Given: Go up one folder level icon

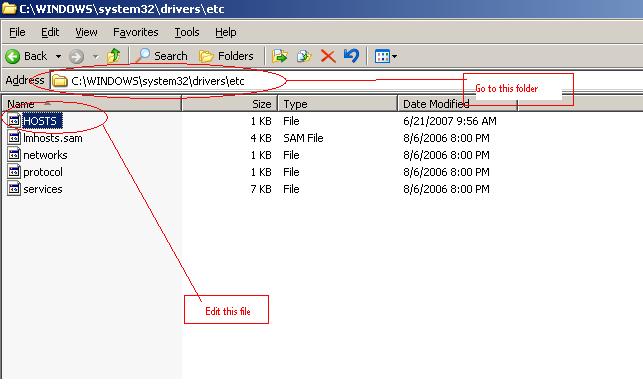Looking at the screenshot, I should pyautogui.click(x=114, y=56).
